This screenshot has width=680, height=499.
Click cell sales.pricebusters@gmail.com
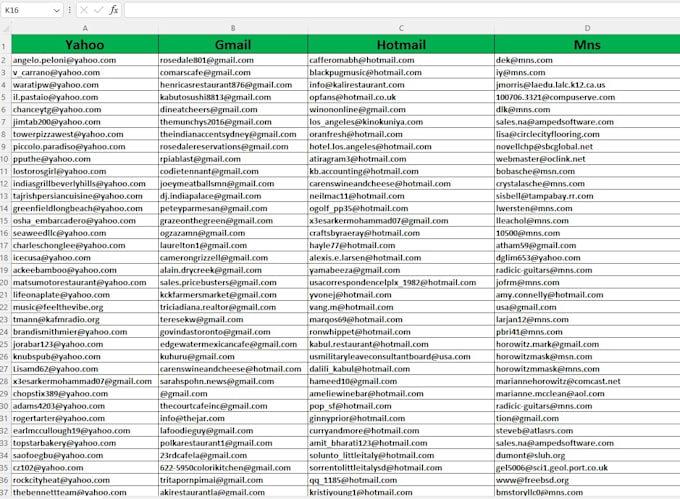point(233,283)
